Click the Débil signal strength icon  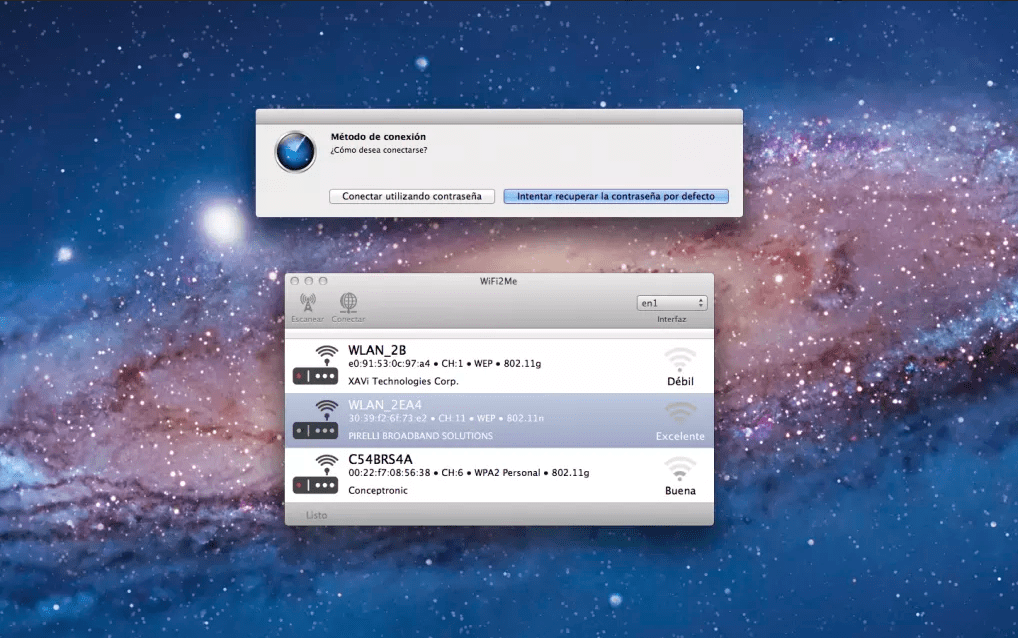click(x=680, y=359)
